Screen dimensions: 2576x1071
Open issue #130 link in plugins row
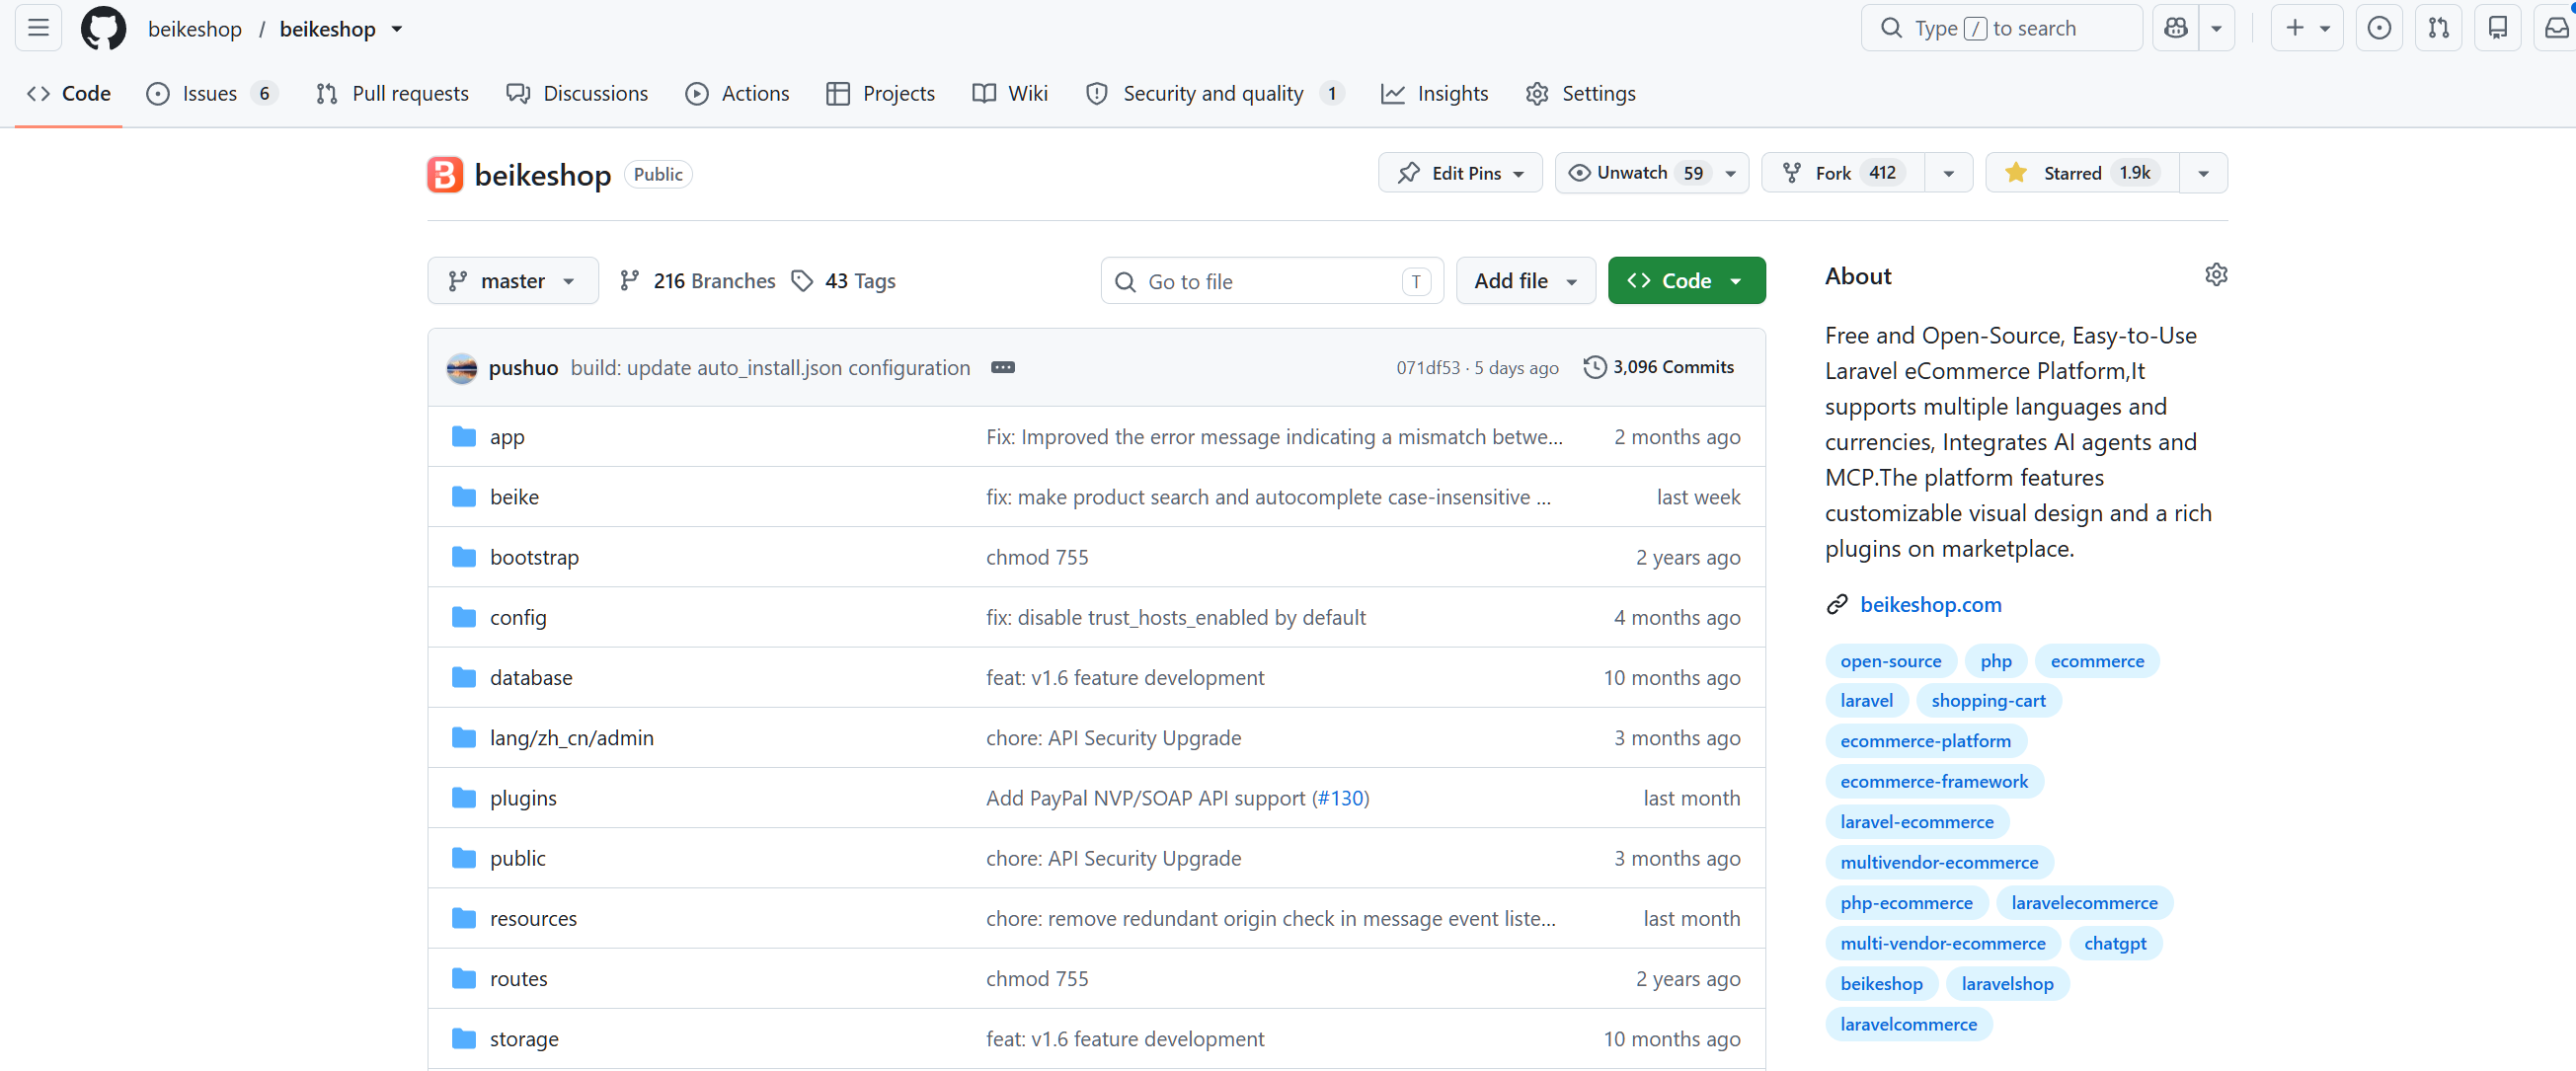tap(1340, 798)
